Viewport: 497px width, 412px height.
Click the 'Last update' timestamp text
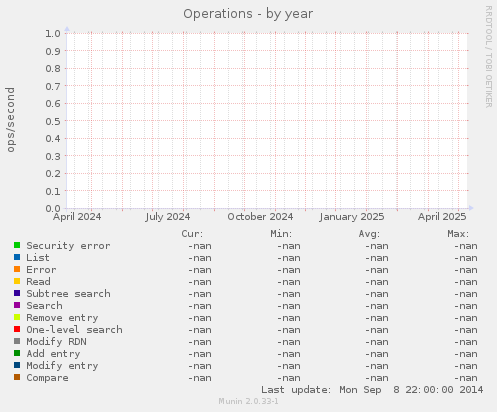coord(372,390)
